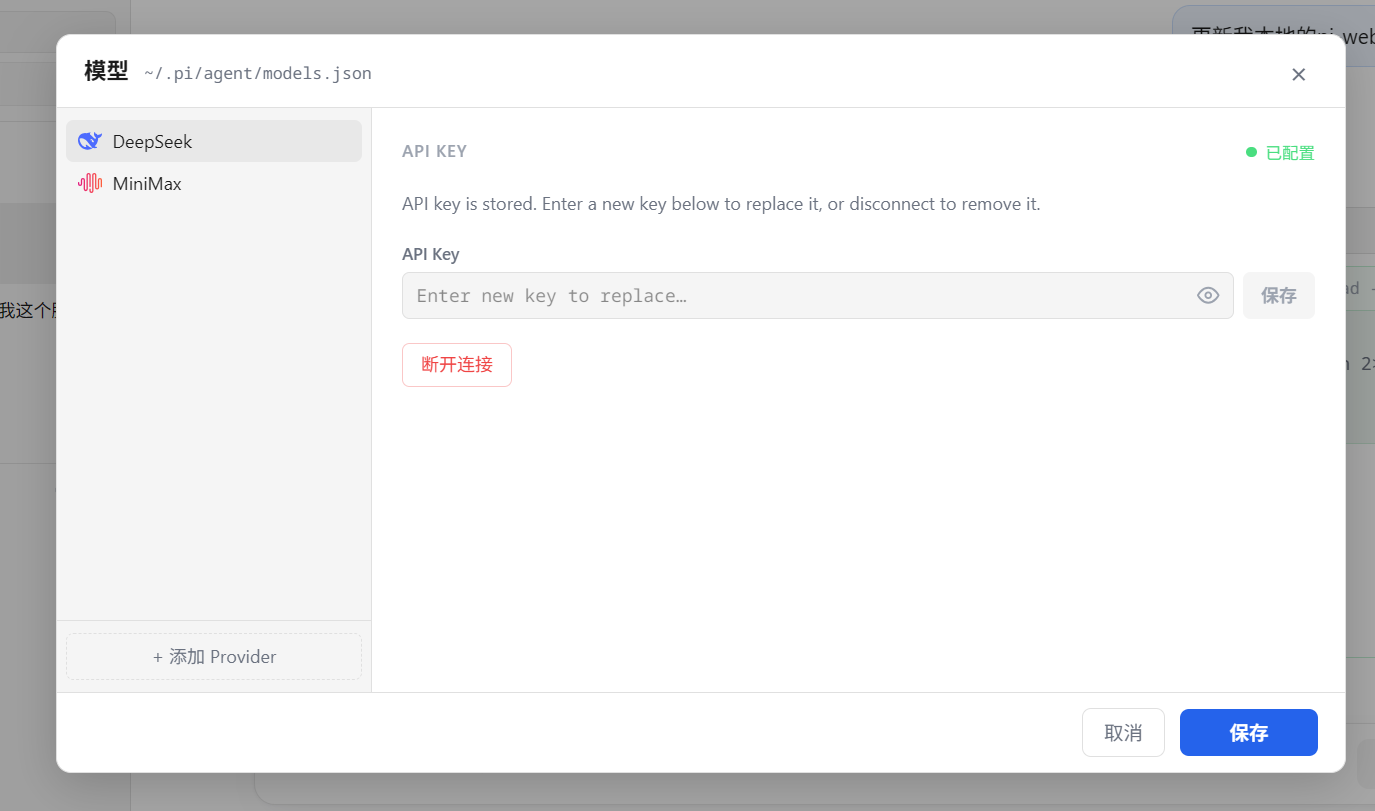
Task: Click the gray 保存 button beside key field
Action: tap(1279, 295)
